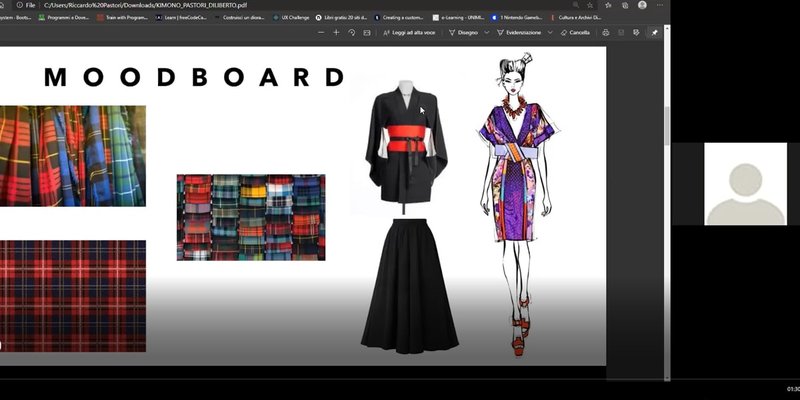Add page to favorites star
This screenshot has height=400, width=800.
(590, 5)
